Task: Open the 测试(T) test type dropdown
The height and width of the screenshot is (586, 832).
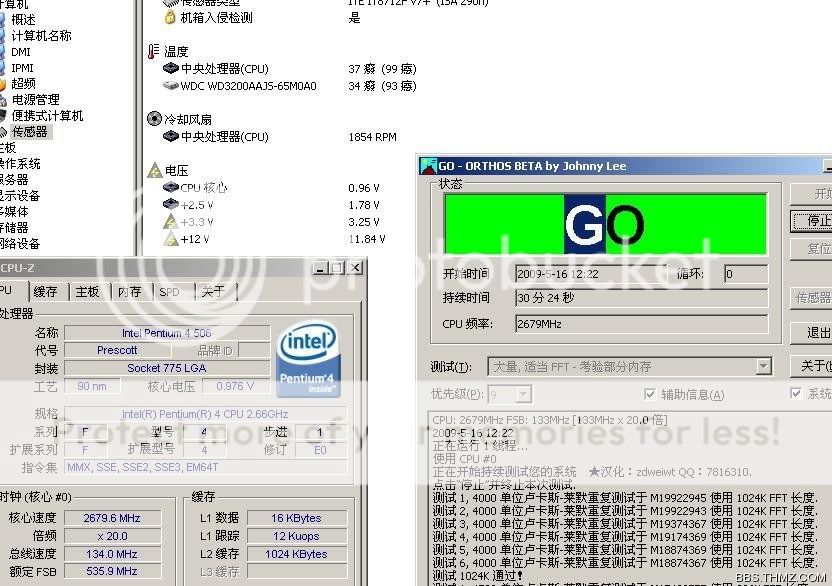Action: (x=763, y=366)
